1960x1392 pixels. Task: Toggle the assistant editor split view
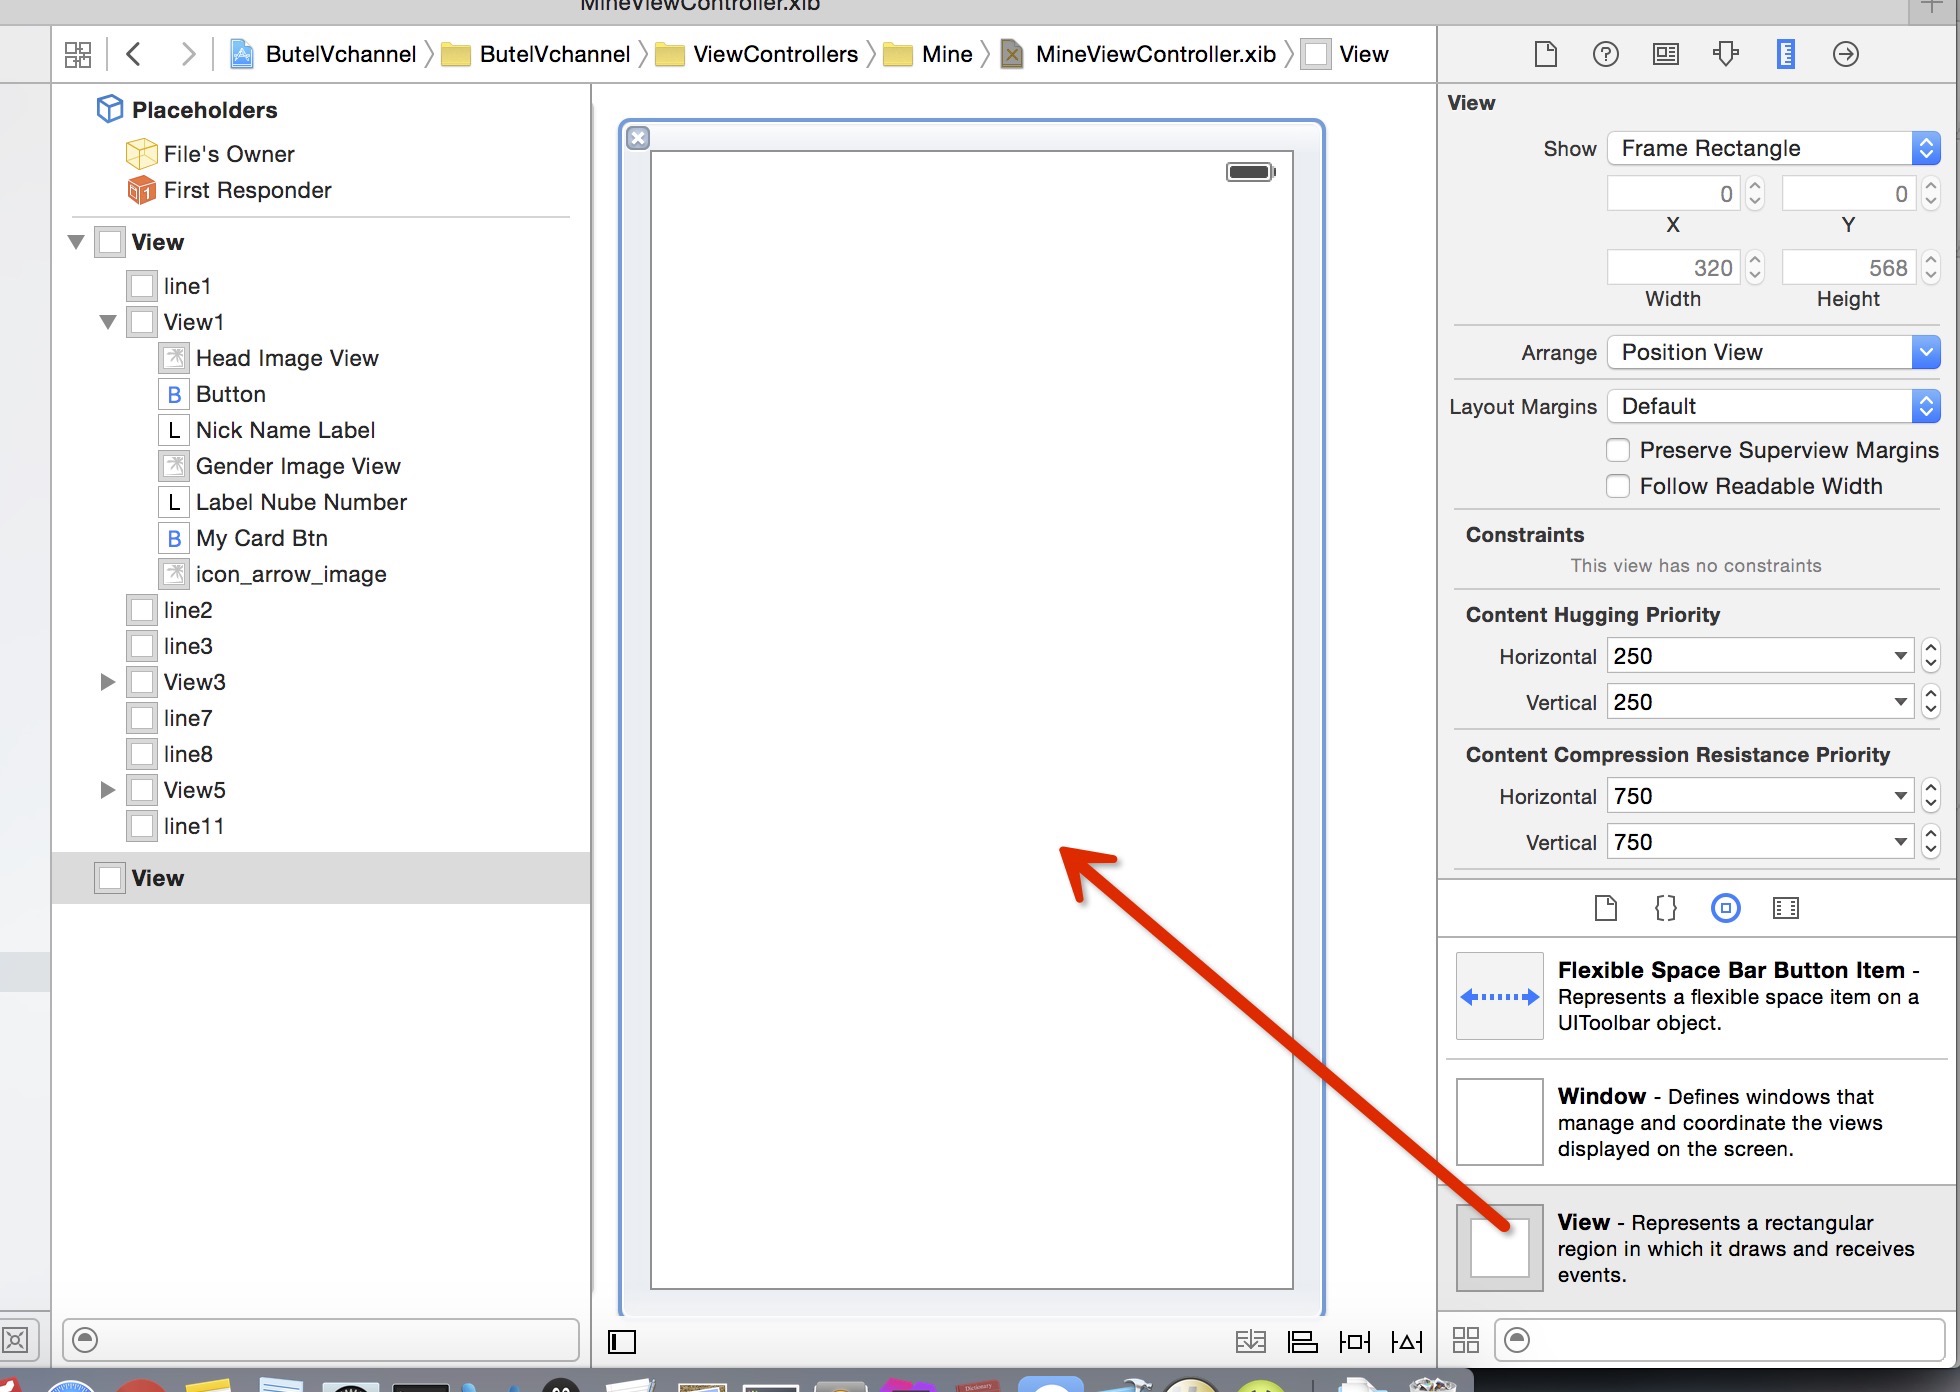(620, 1342)
